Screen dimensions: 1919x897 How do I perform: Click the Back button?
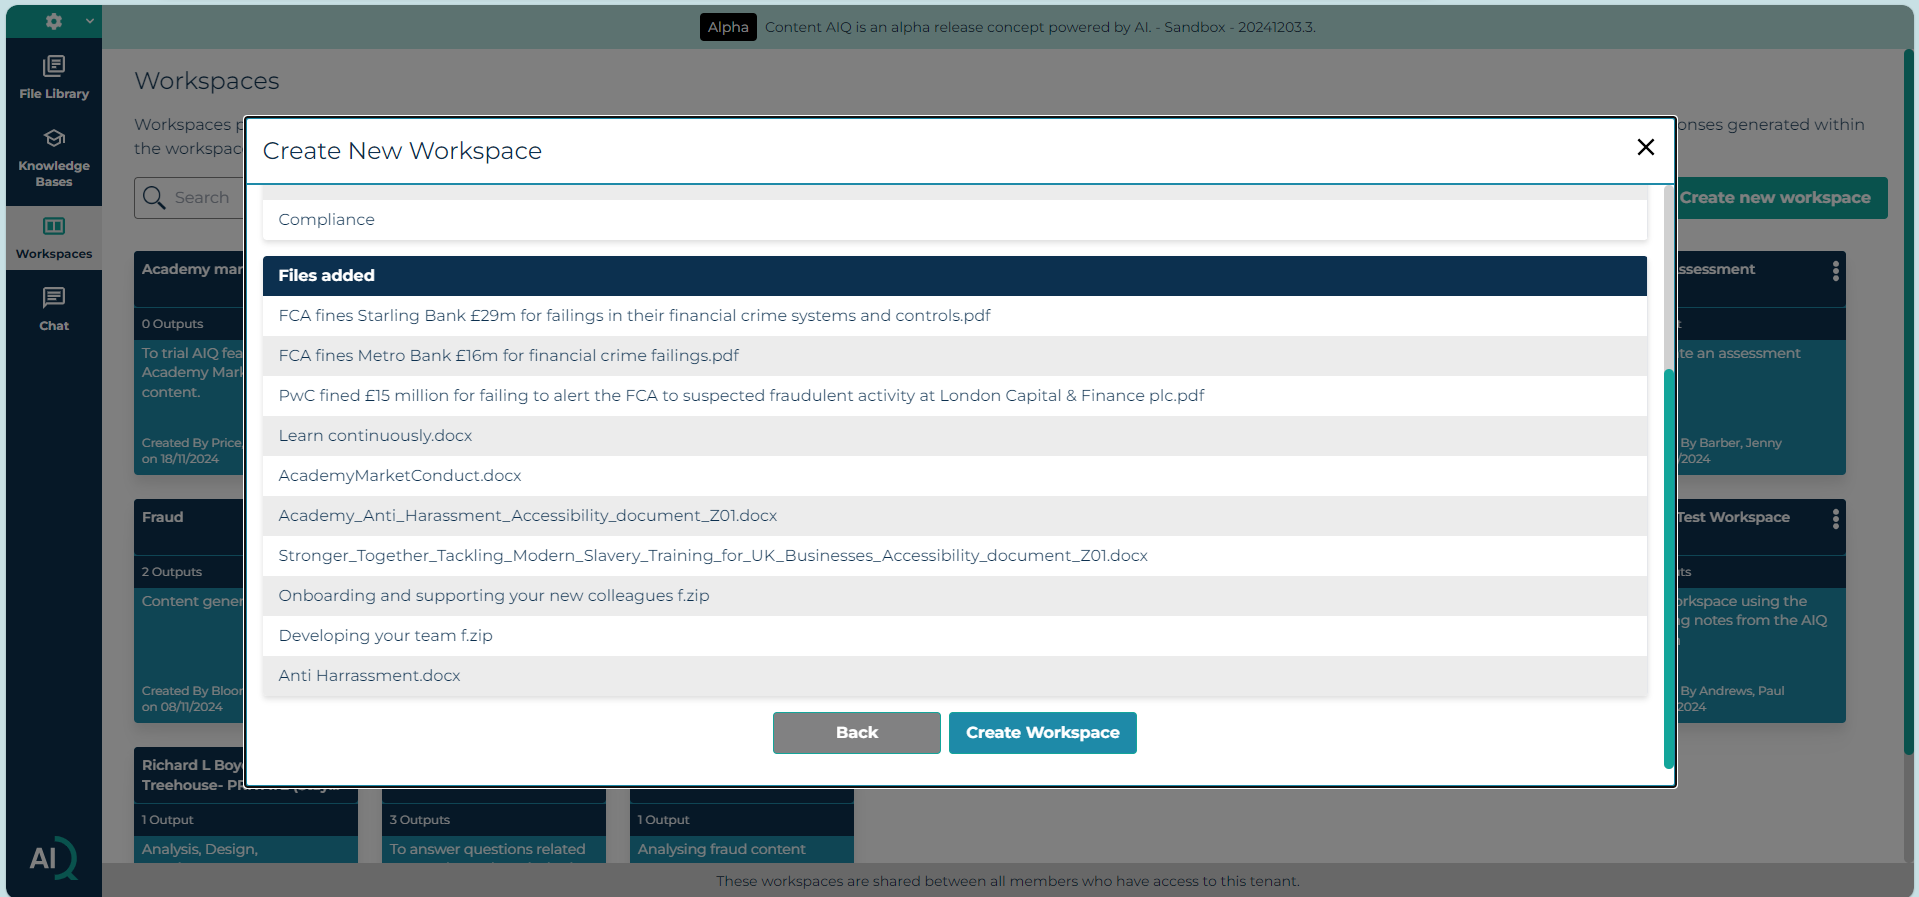[x=857, y=733]
